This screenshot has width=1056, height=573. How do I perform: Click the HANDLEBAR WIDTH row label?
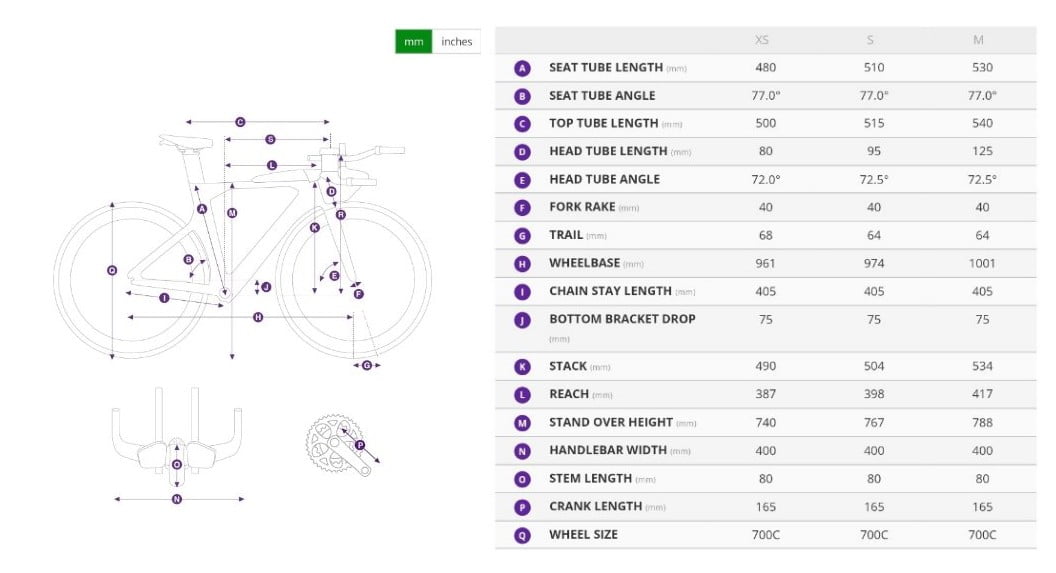point(609,451)
